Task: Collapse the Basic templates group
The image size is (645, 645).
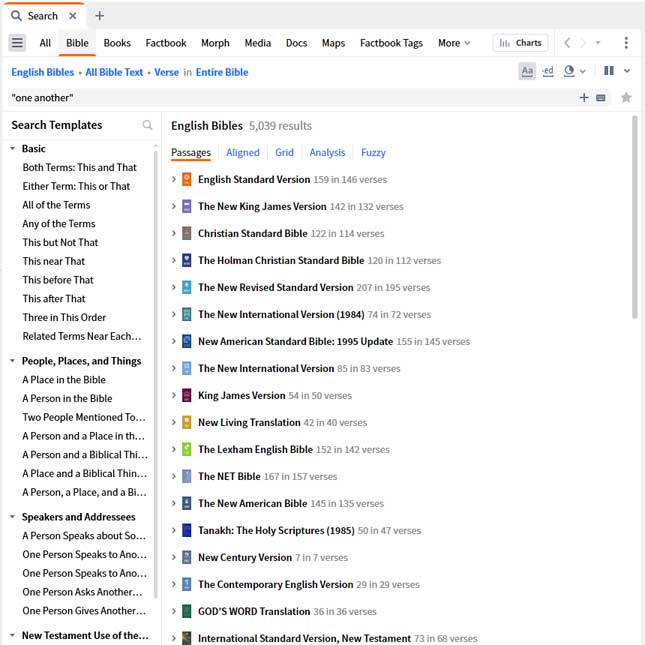Action: click(x=12, y=148)
